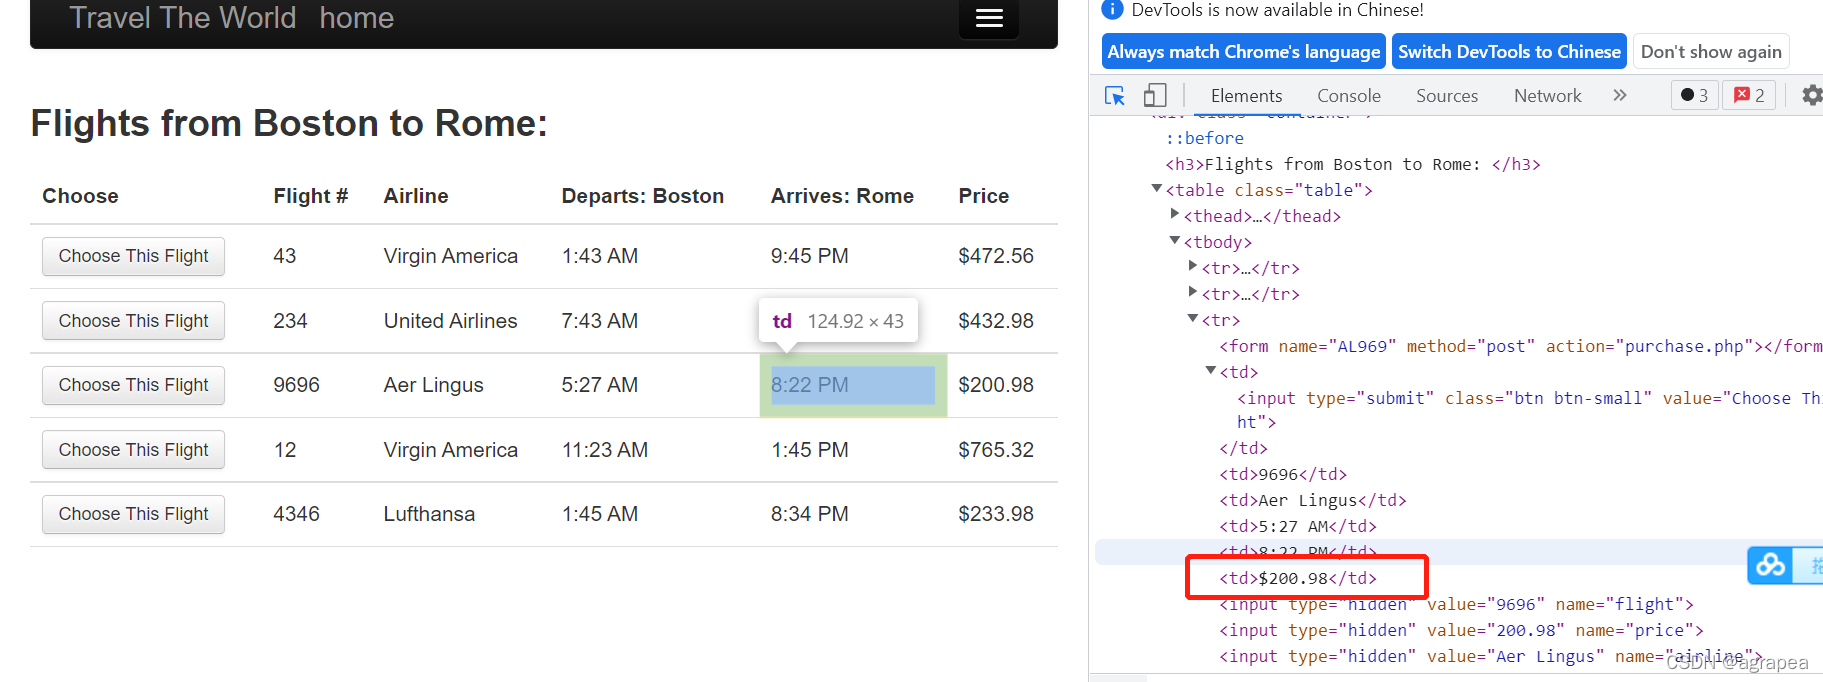The height and width of the screenshot is (682, 1823).
Task: Click the 11:23 AM departure cell
Action: coord(605,450)
